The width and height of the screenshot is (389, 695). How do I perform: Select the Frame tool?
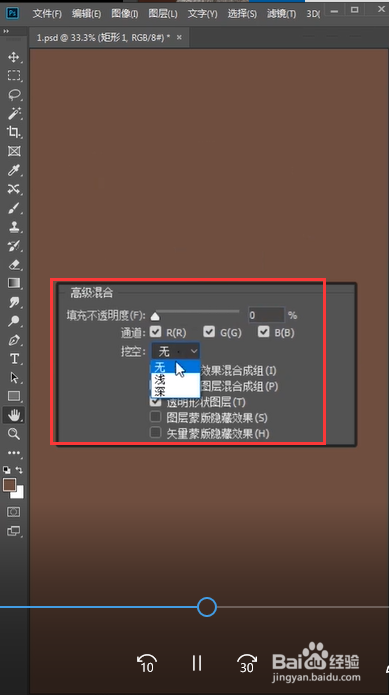[14, 151]
